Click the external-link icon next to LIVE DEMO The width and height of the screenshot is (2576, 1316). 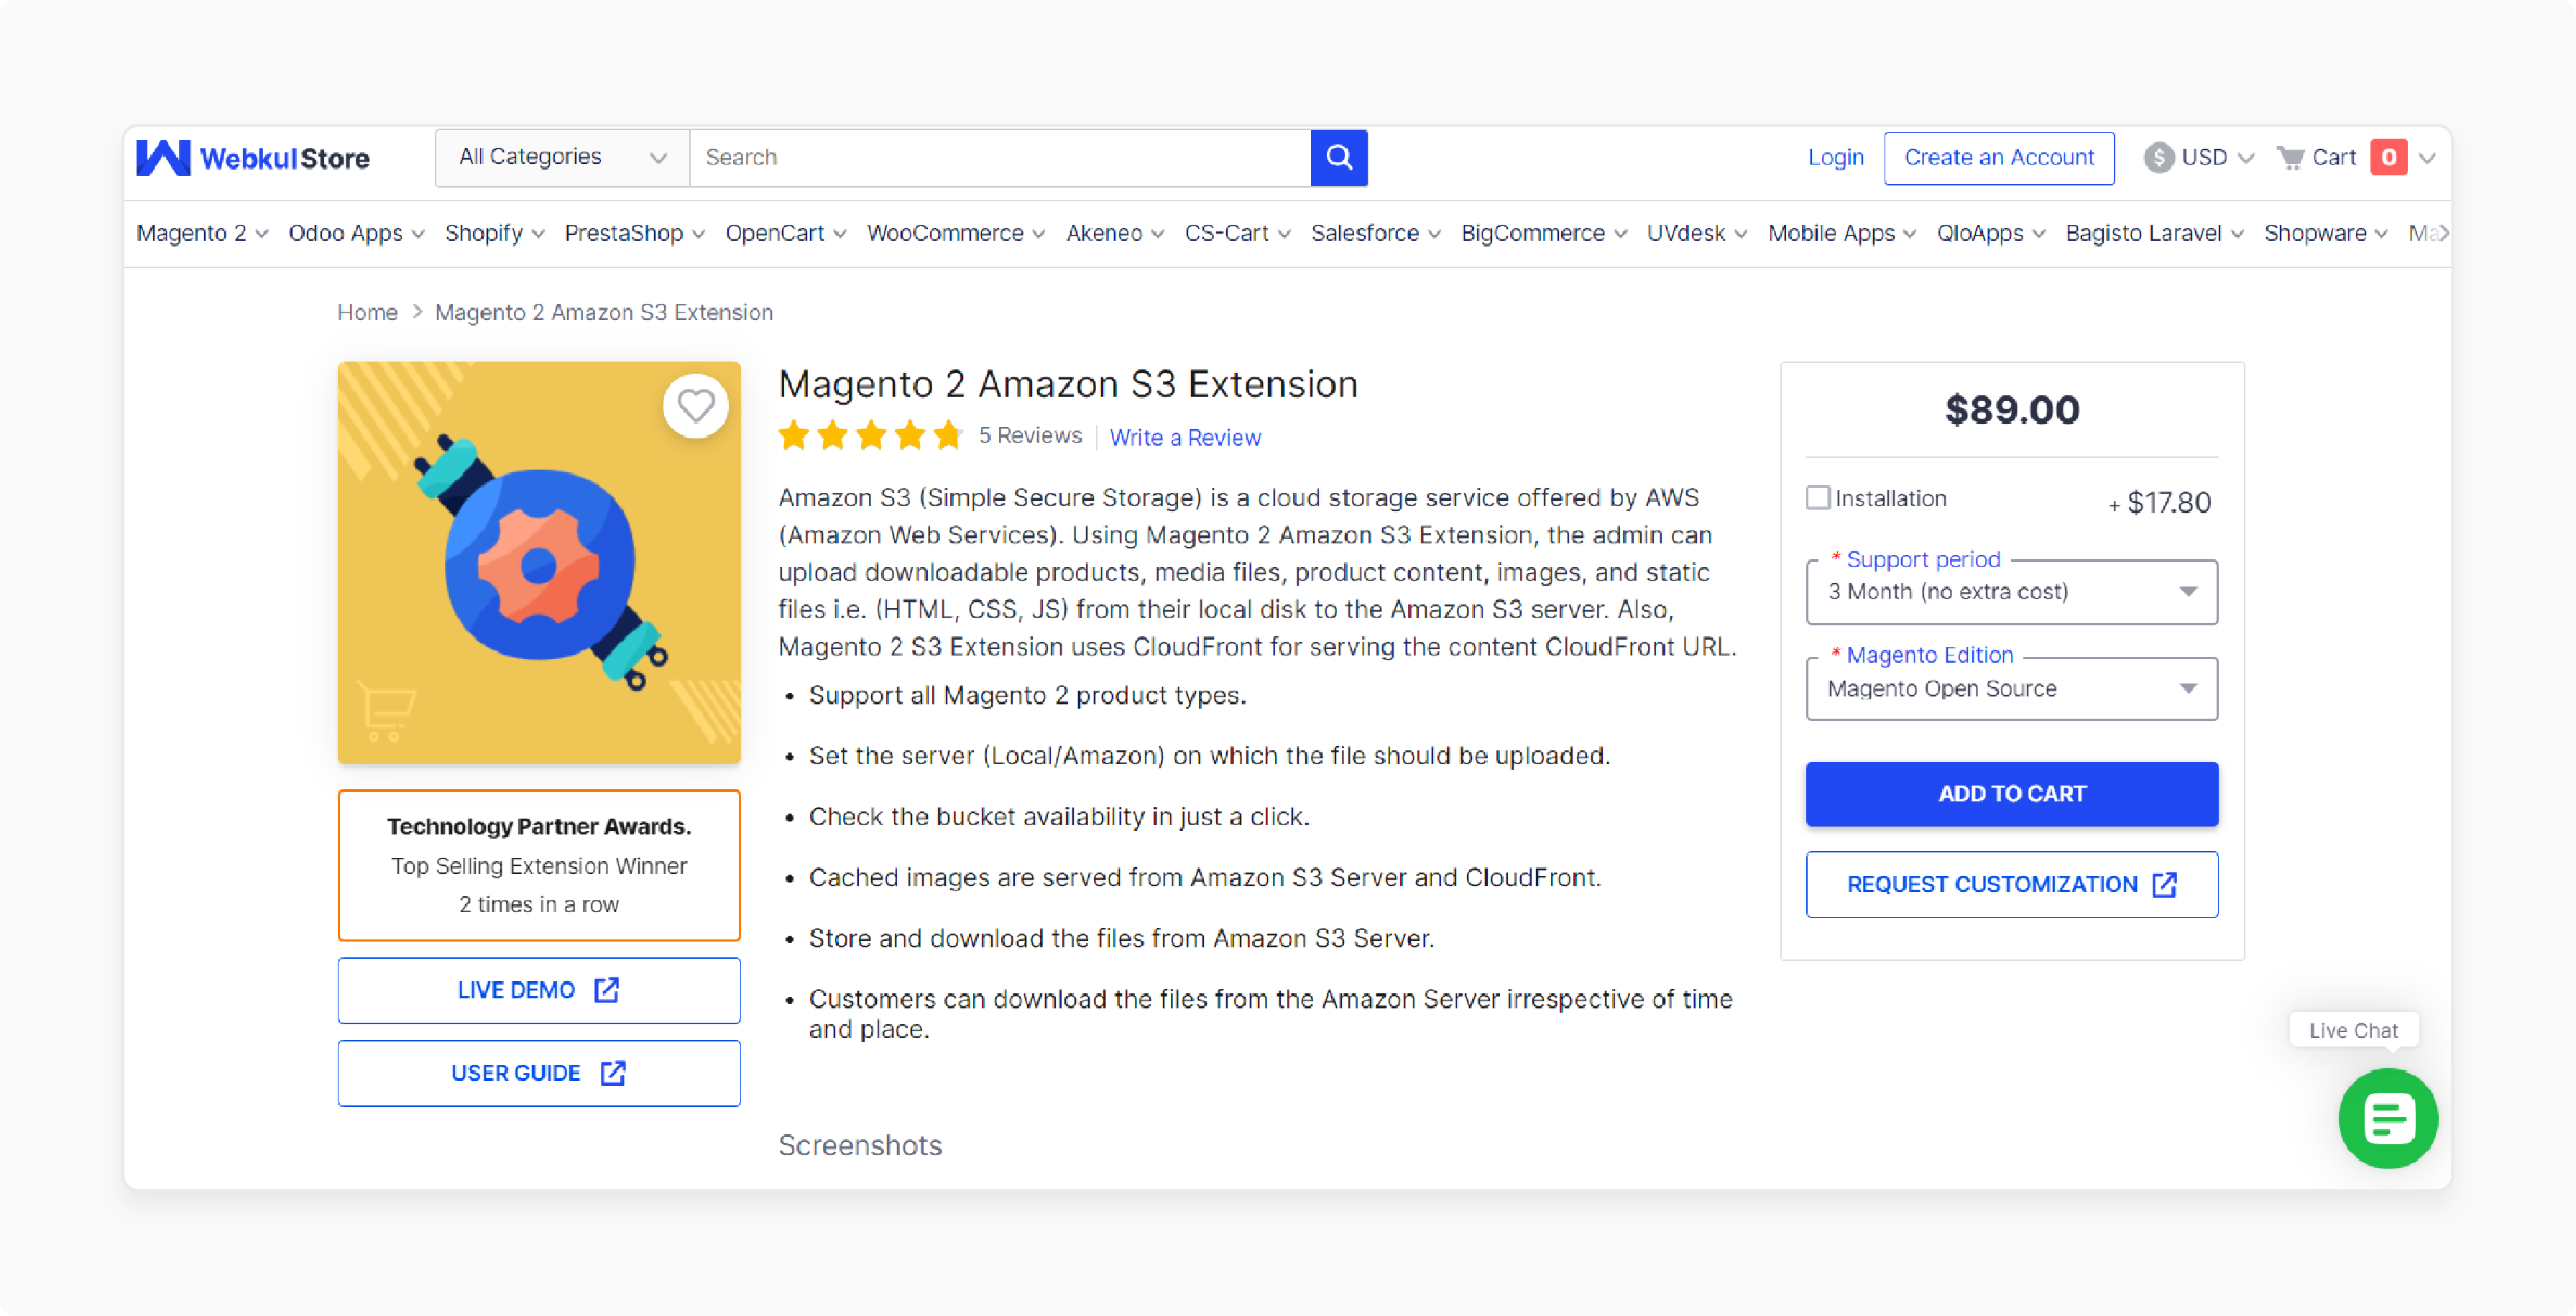point(607,990)
